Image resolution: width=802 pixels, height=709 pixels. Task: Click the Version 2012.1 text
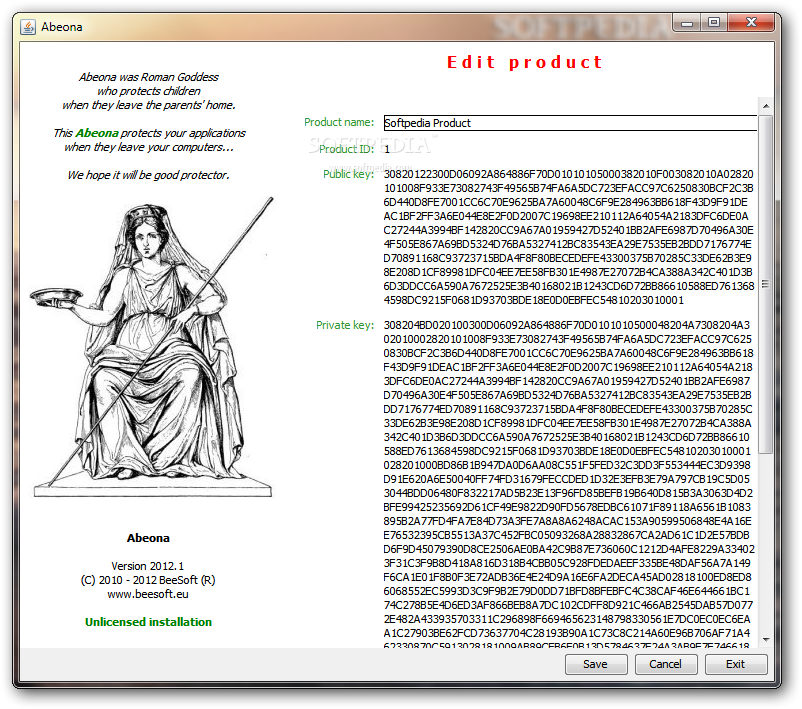tap(147, 566)
